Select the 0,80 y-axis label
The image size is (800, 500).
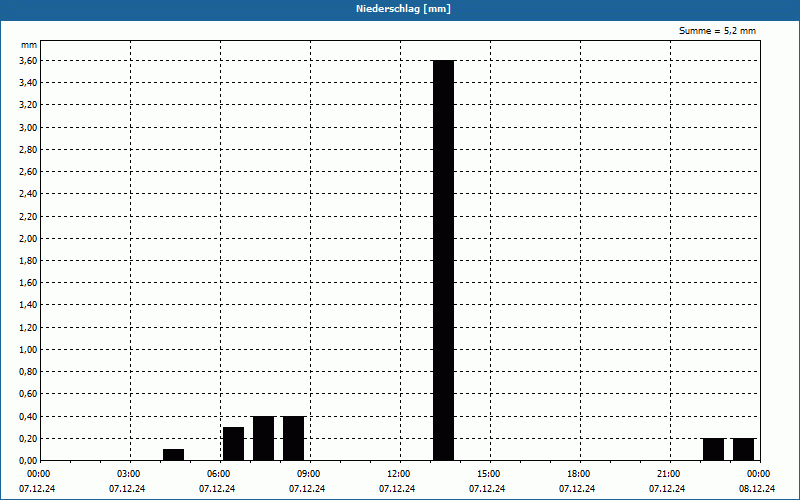tap(28, 372)
